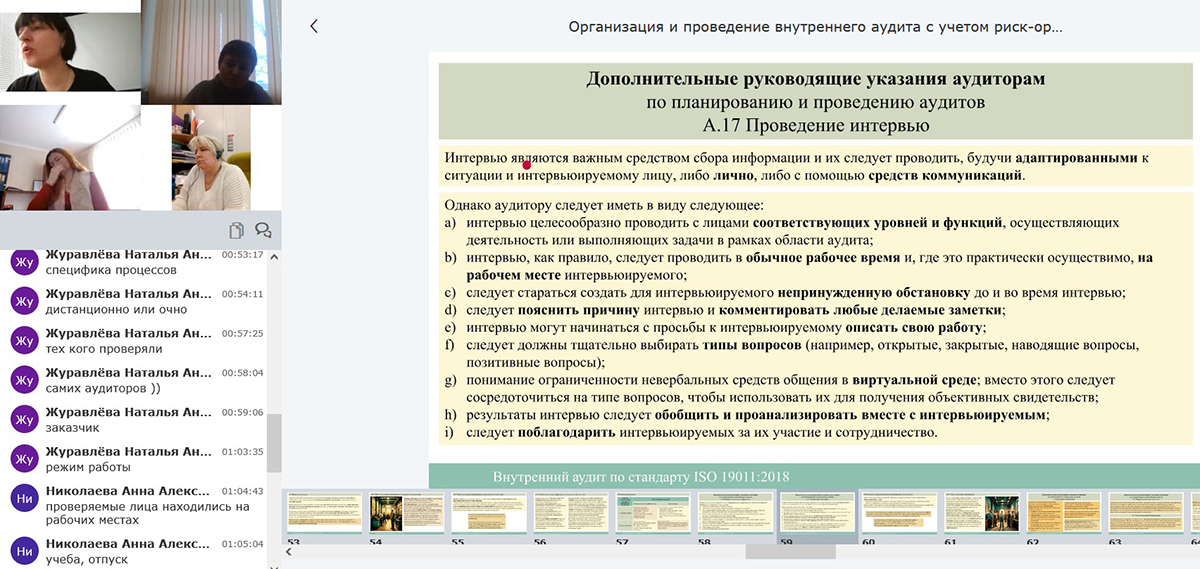Click Николаева avatar beside 'учеба, отпуск' message
This screenshot has width=1200, height=569.
(x=24, y=551)
